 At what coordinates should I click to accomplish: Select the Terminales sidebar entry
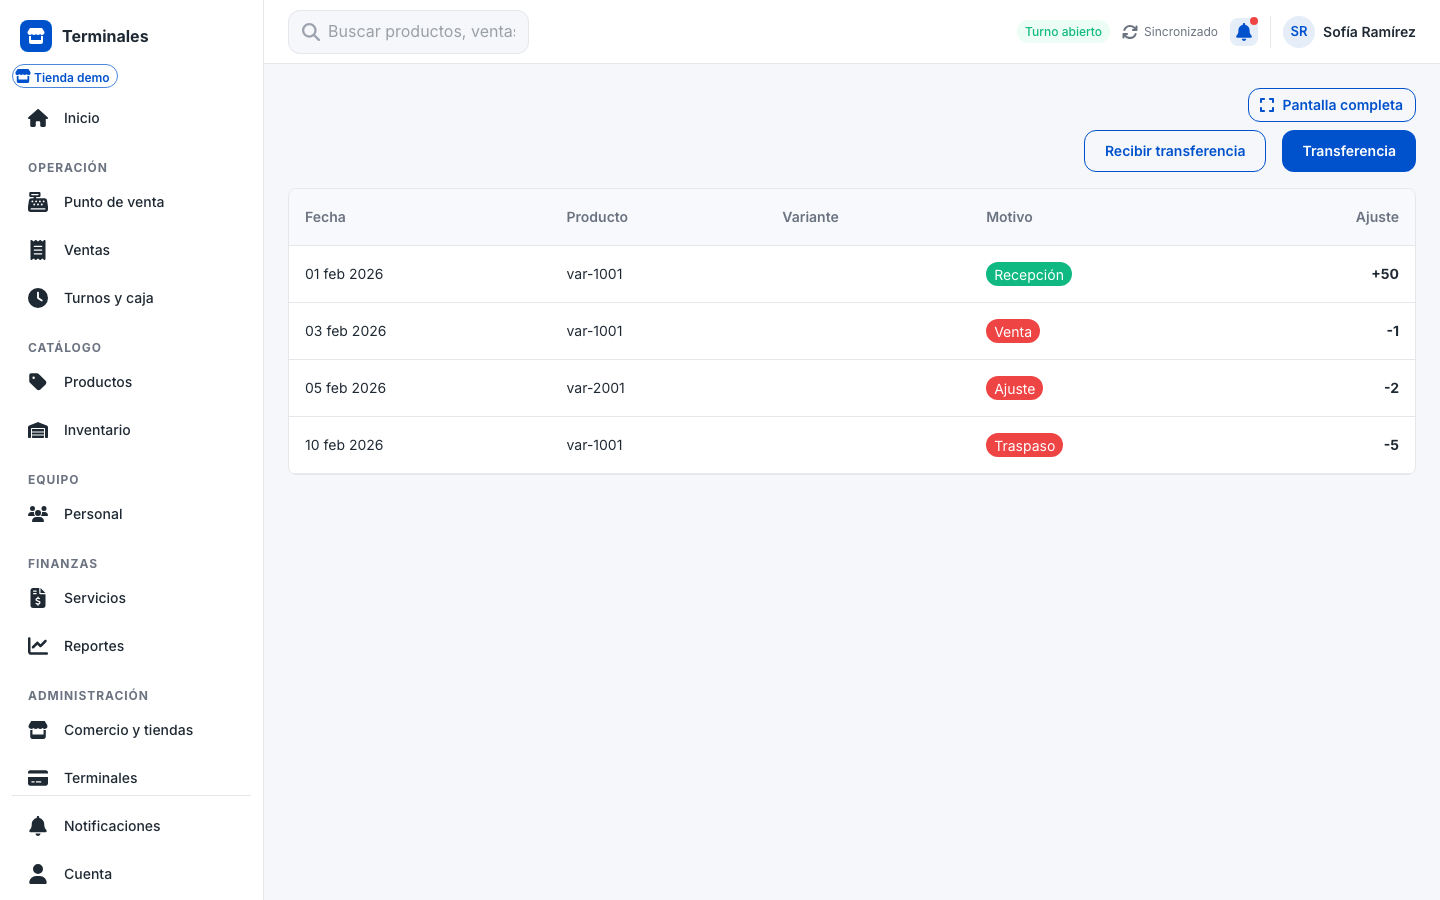pyautogui.click(x=132, y=778)
